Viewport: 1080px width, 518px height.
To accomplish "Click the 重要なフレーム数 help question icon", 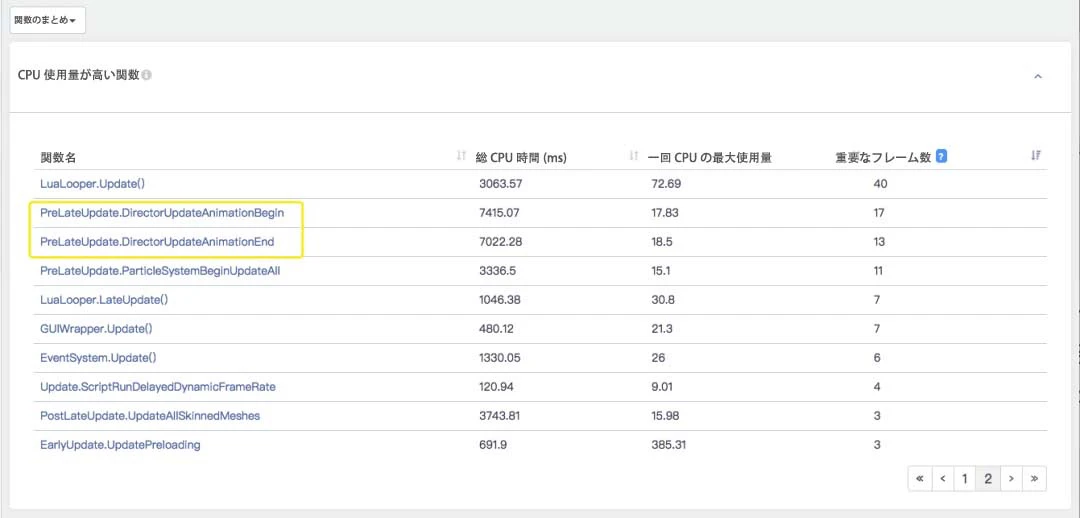I will 942,156.
